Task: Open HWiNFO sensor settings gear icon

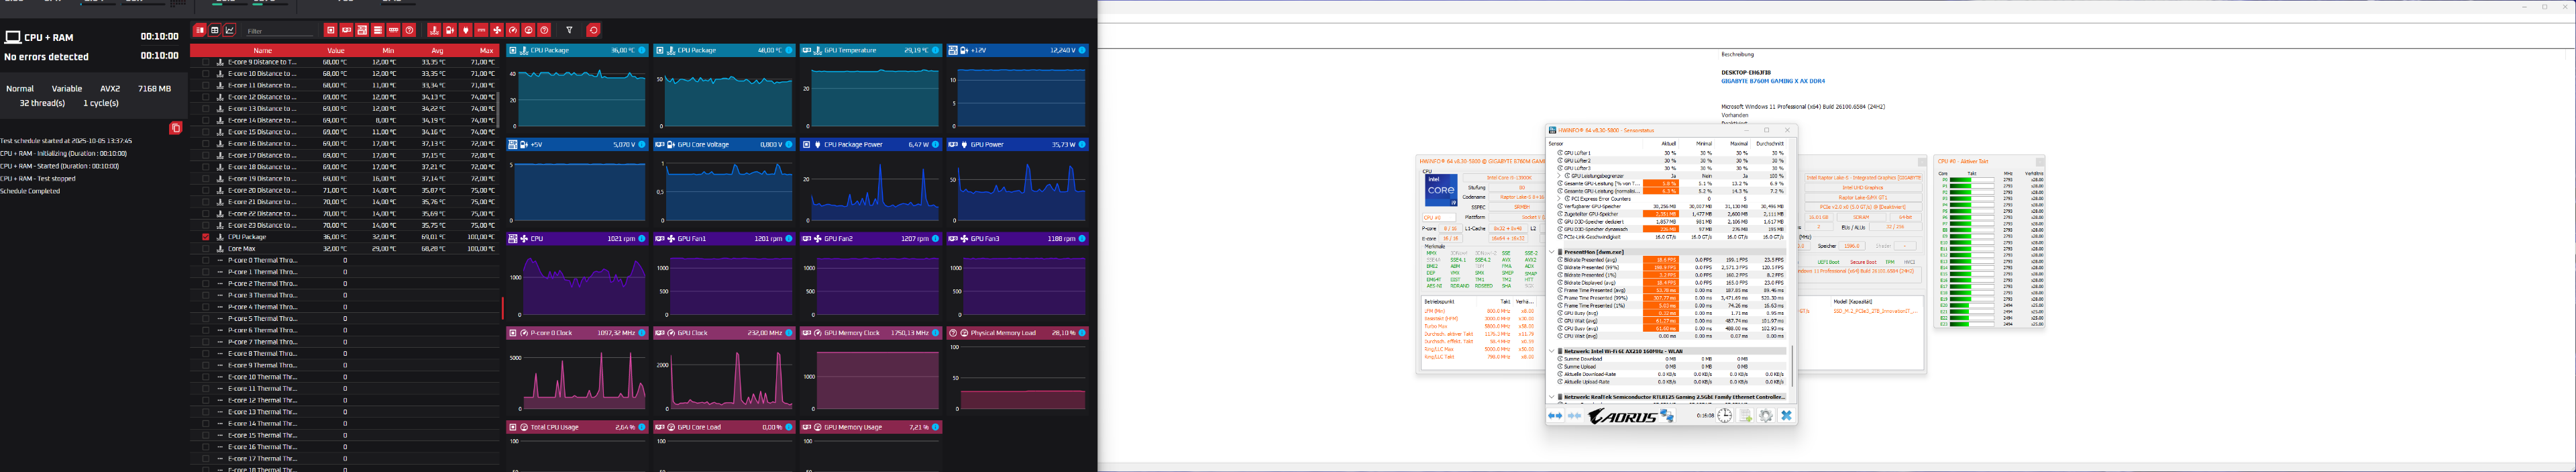Action: pyautogui.click(x=1766, y=416)
